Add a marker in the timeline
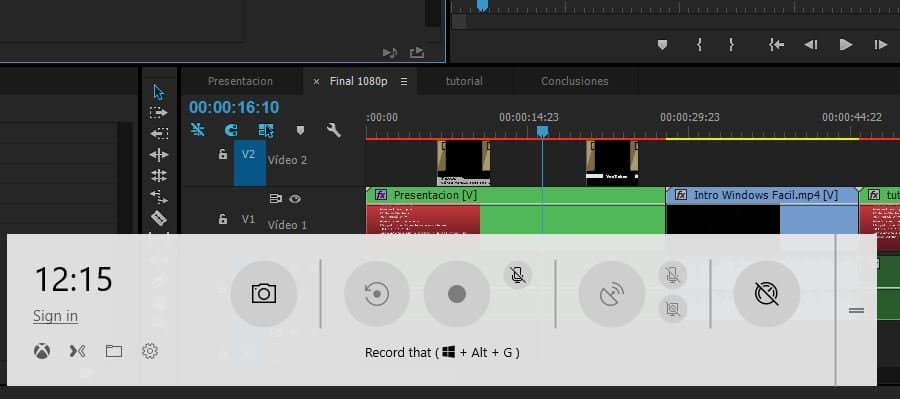The height and width of the screenshot is (399, 900). pyautogui.click(x=300, y=130)
